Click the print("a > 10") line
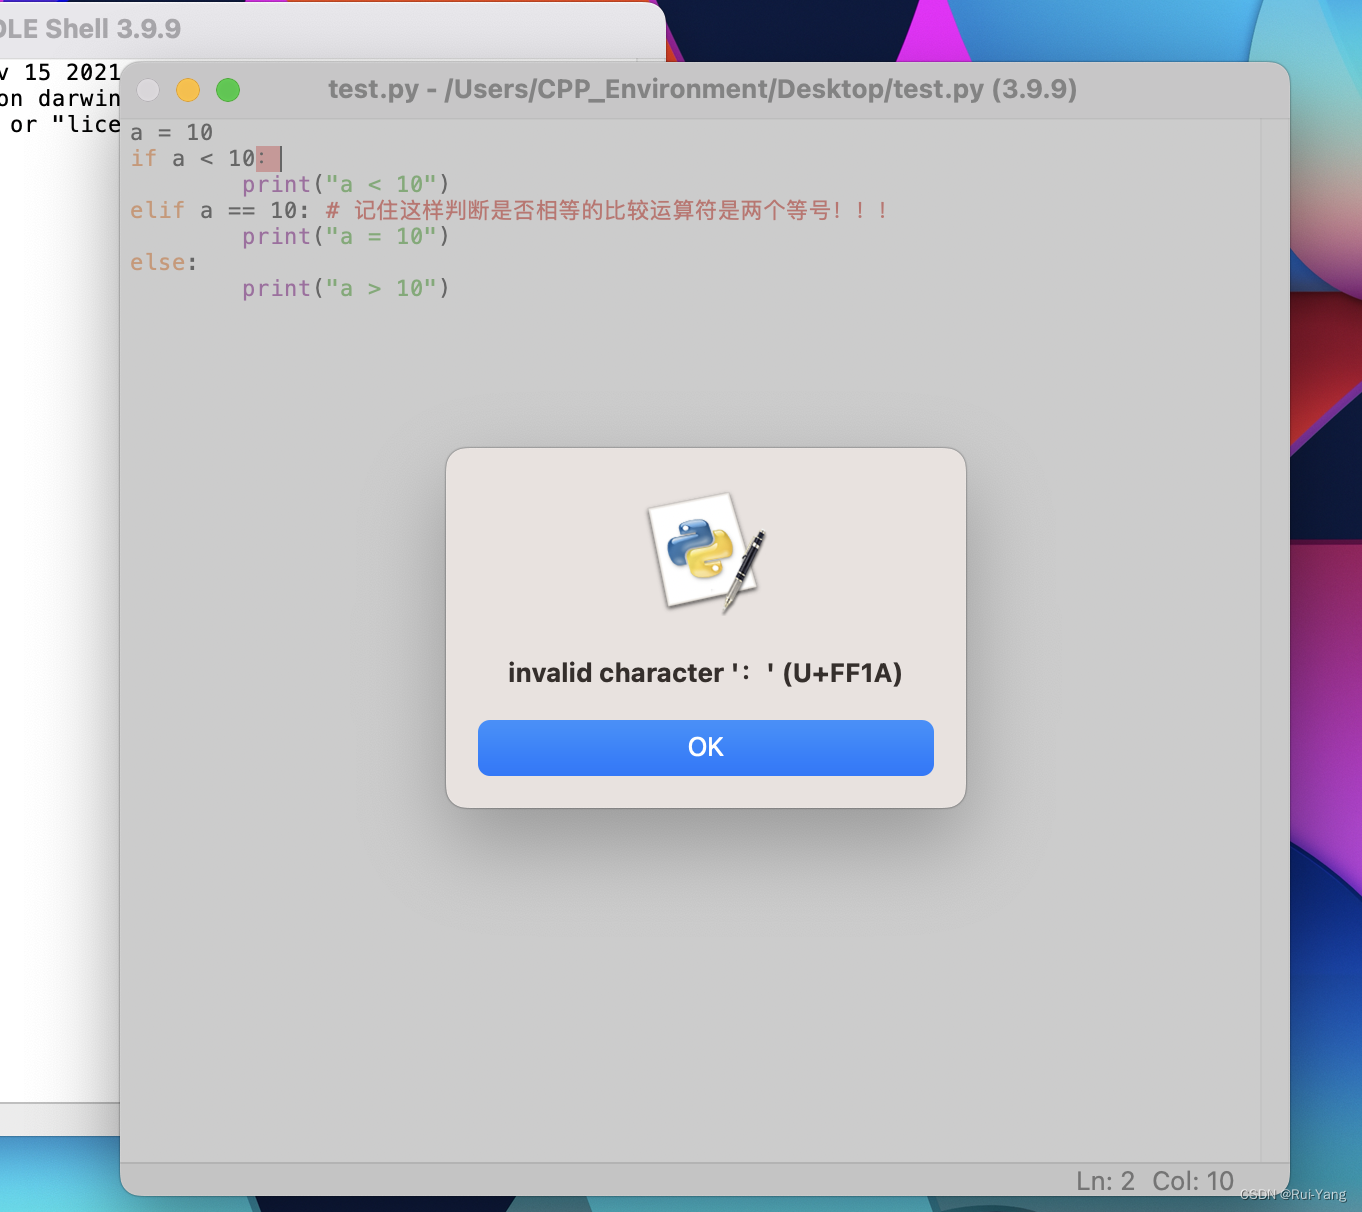 click(x=345, y=288)
